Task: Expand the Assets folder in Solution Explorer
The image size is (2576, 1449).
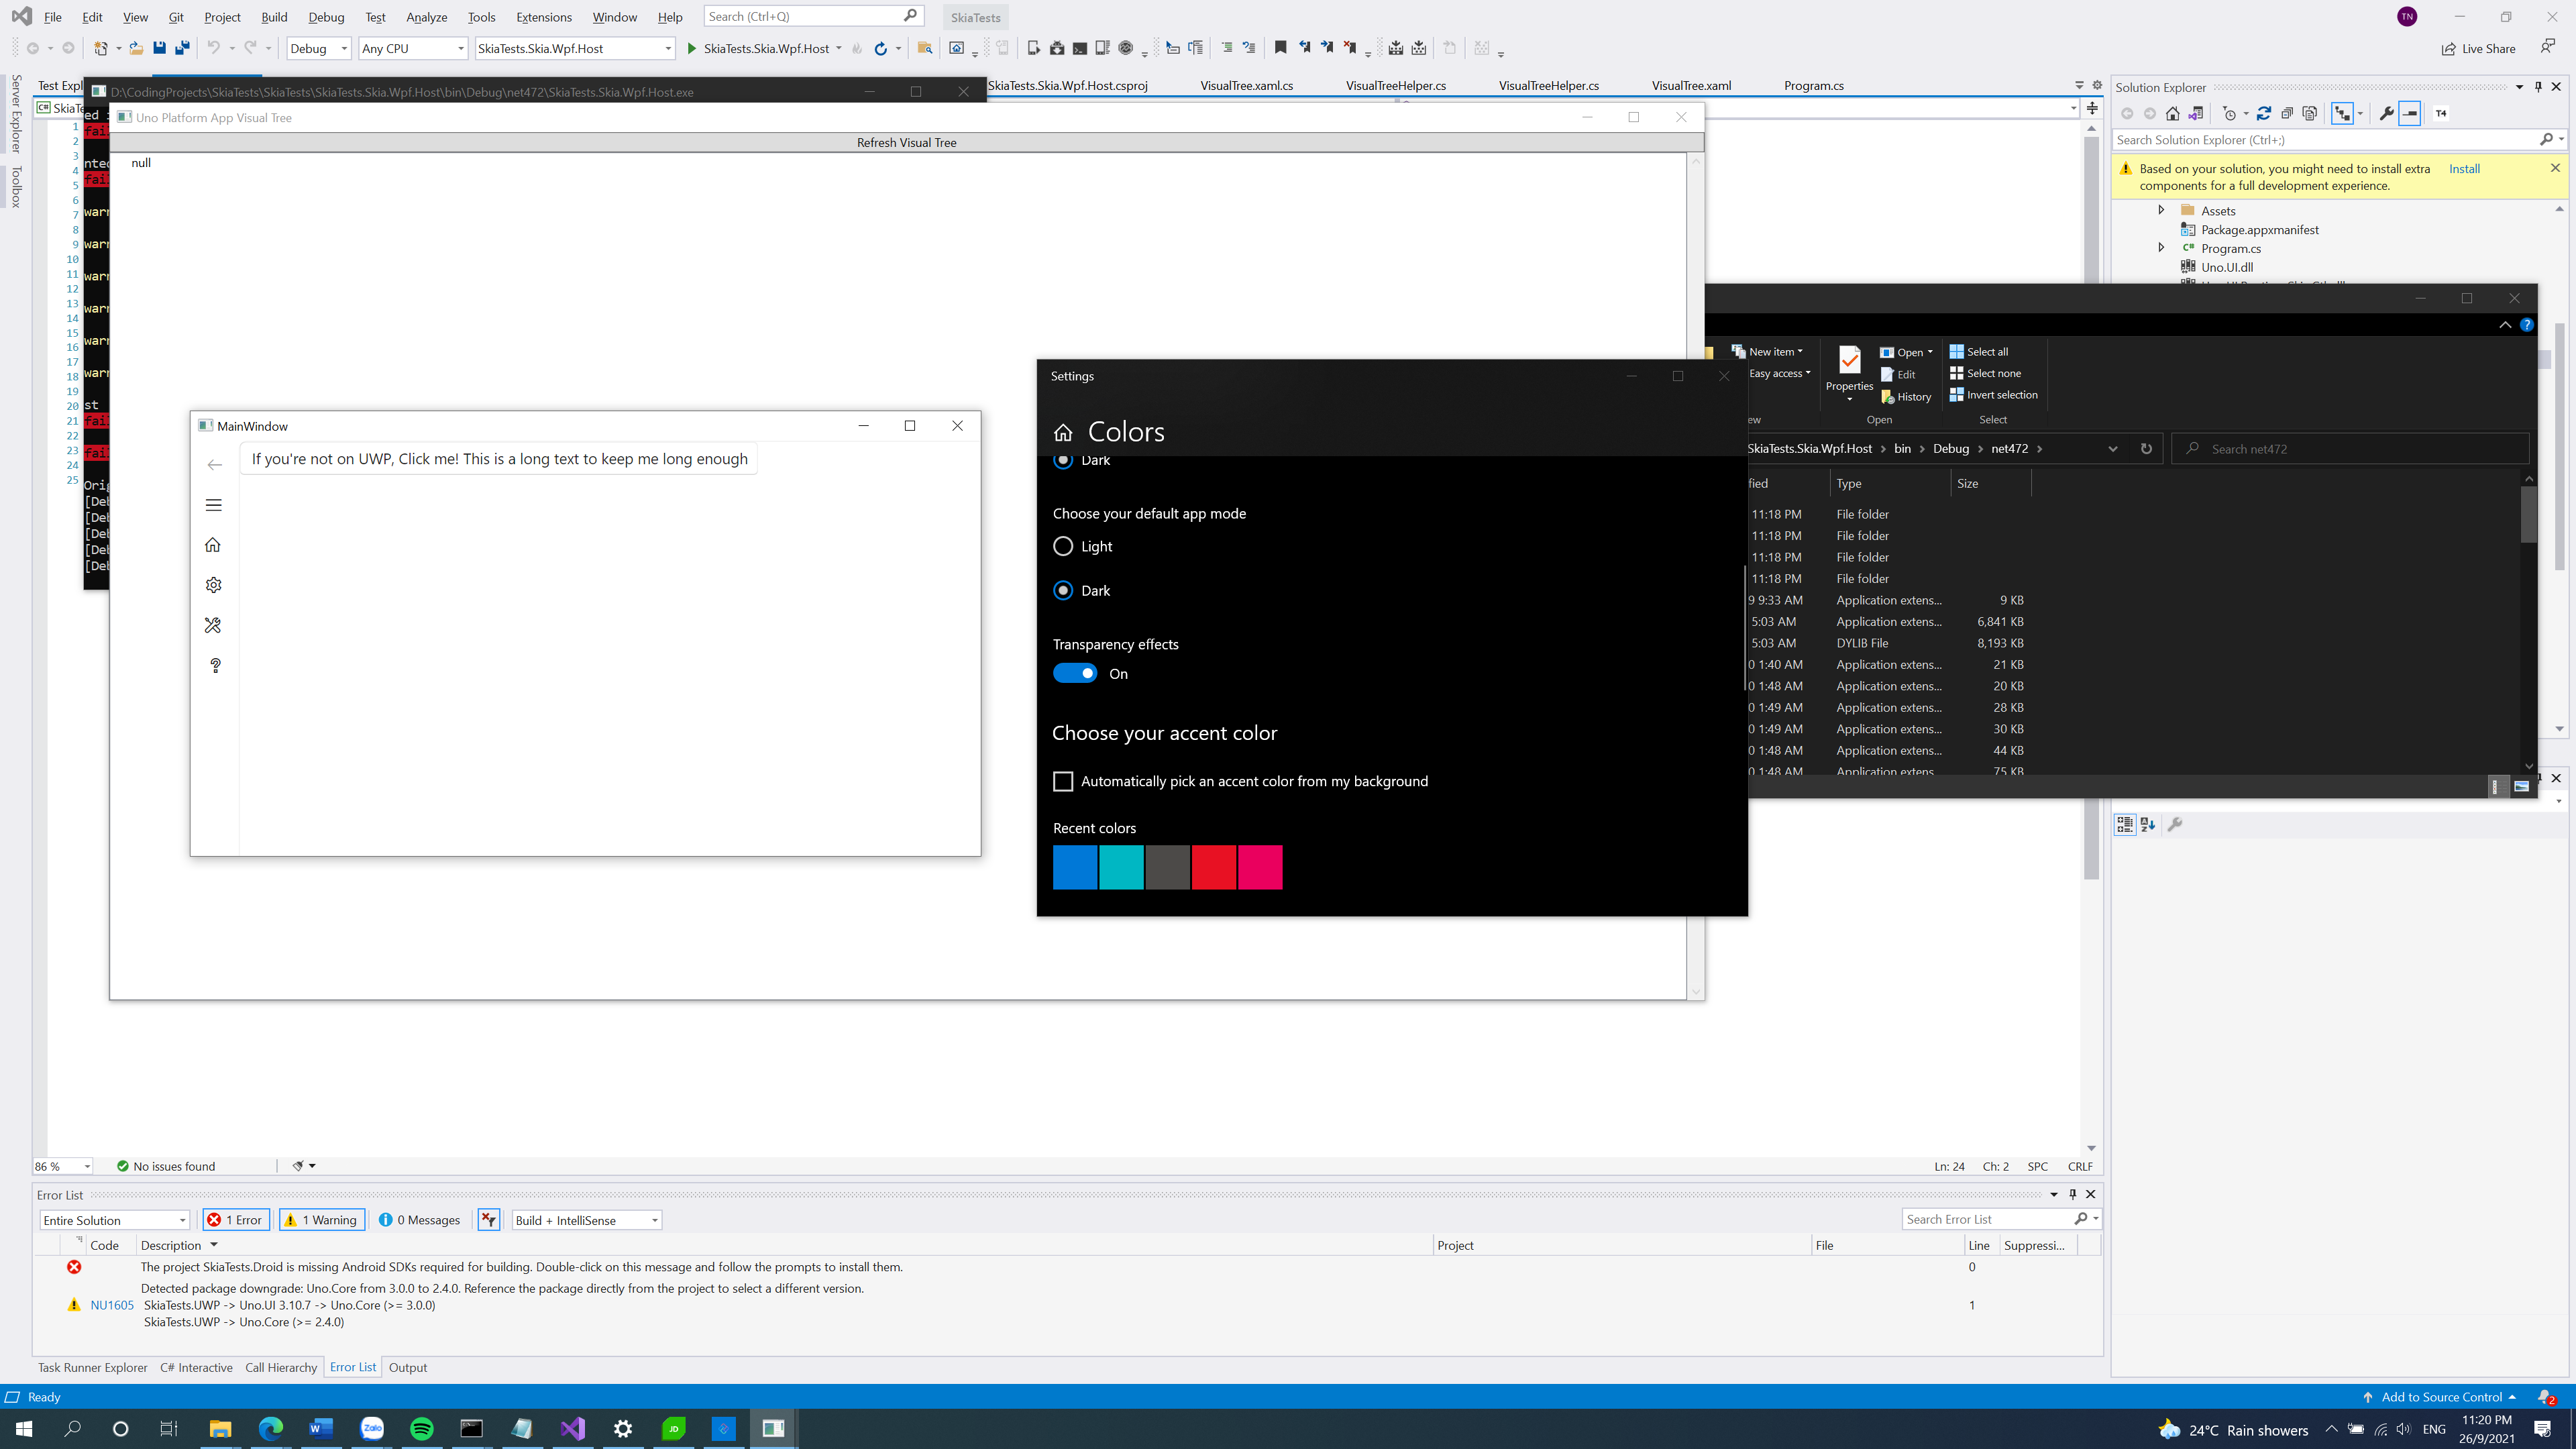Action: (2162, 211)
